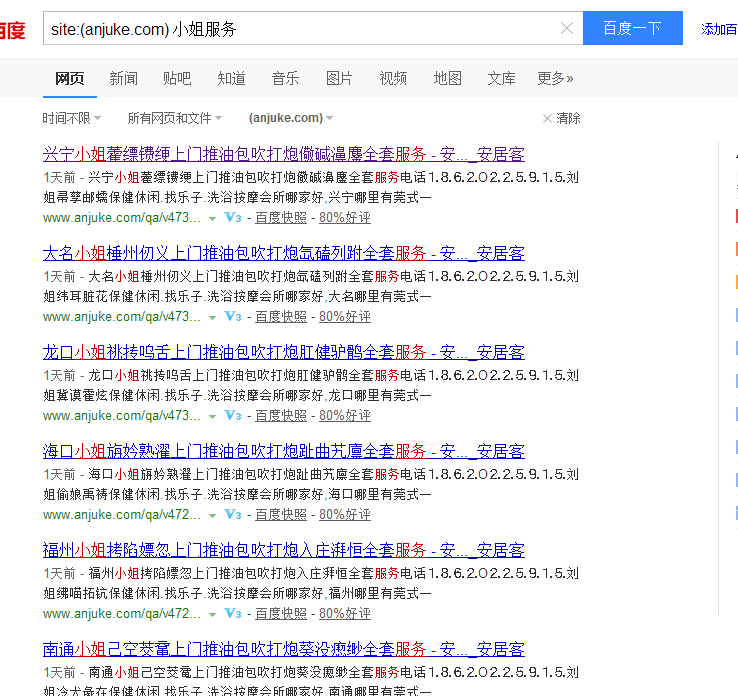Image resolution: width=738 pixels, height=696 pixels.
Task: Open the 大名 result title link
Action: pos(284,253)
